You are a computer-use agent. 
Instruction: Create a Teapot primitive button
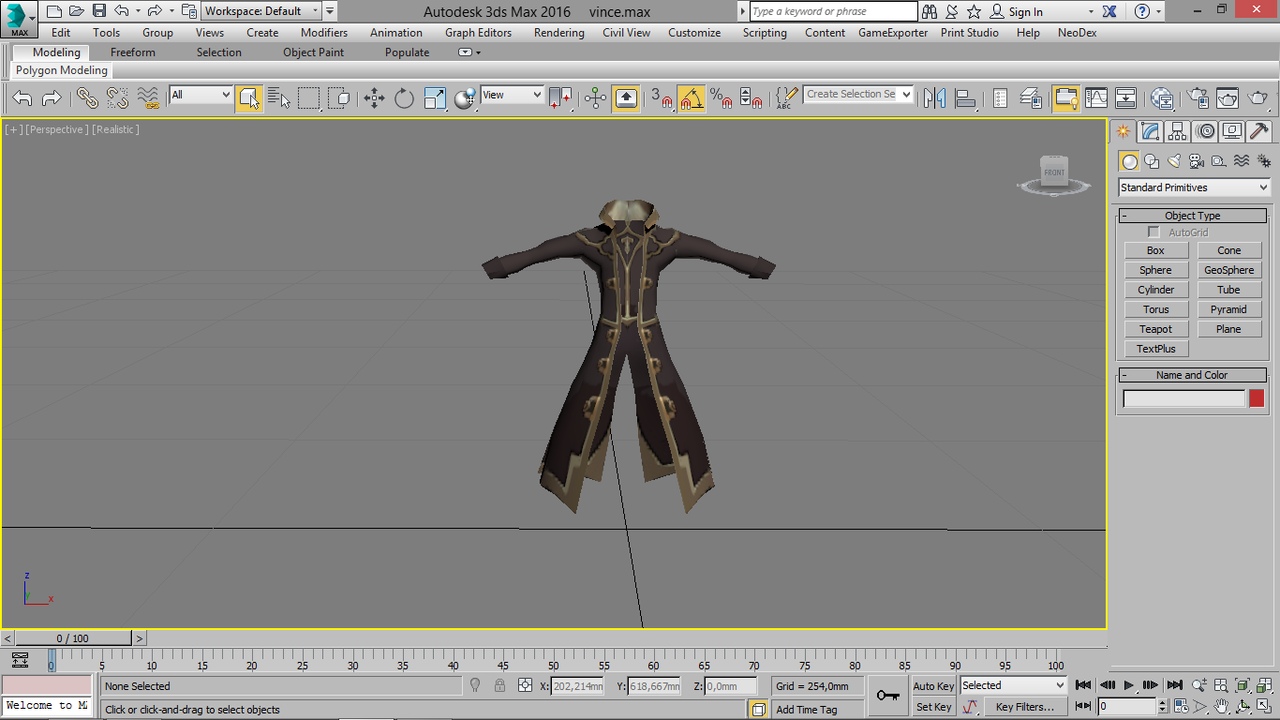(1155, 329)
